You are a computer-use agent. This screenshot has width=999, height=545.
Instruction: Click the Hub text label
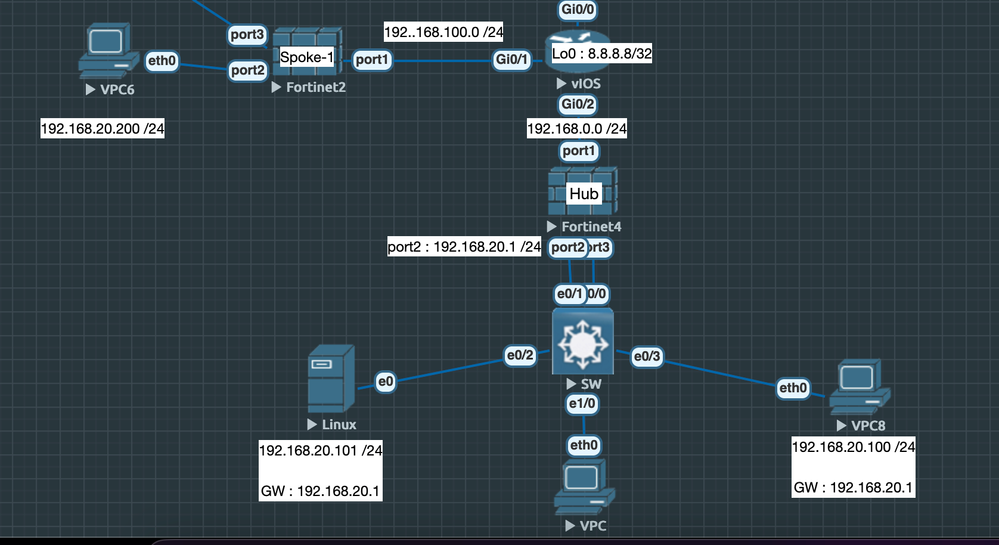pos(584,194)
